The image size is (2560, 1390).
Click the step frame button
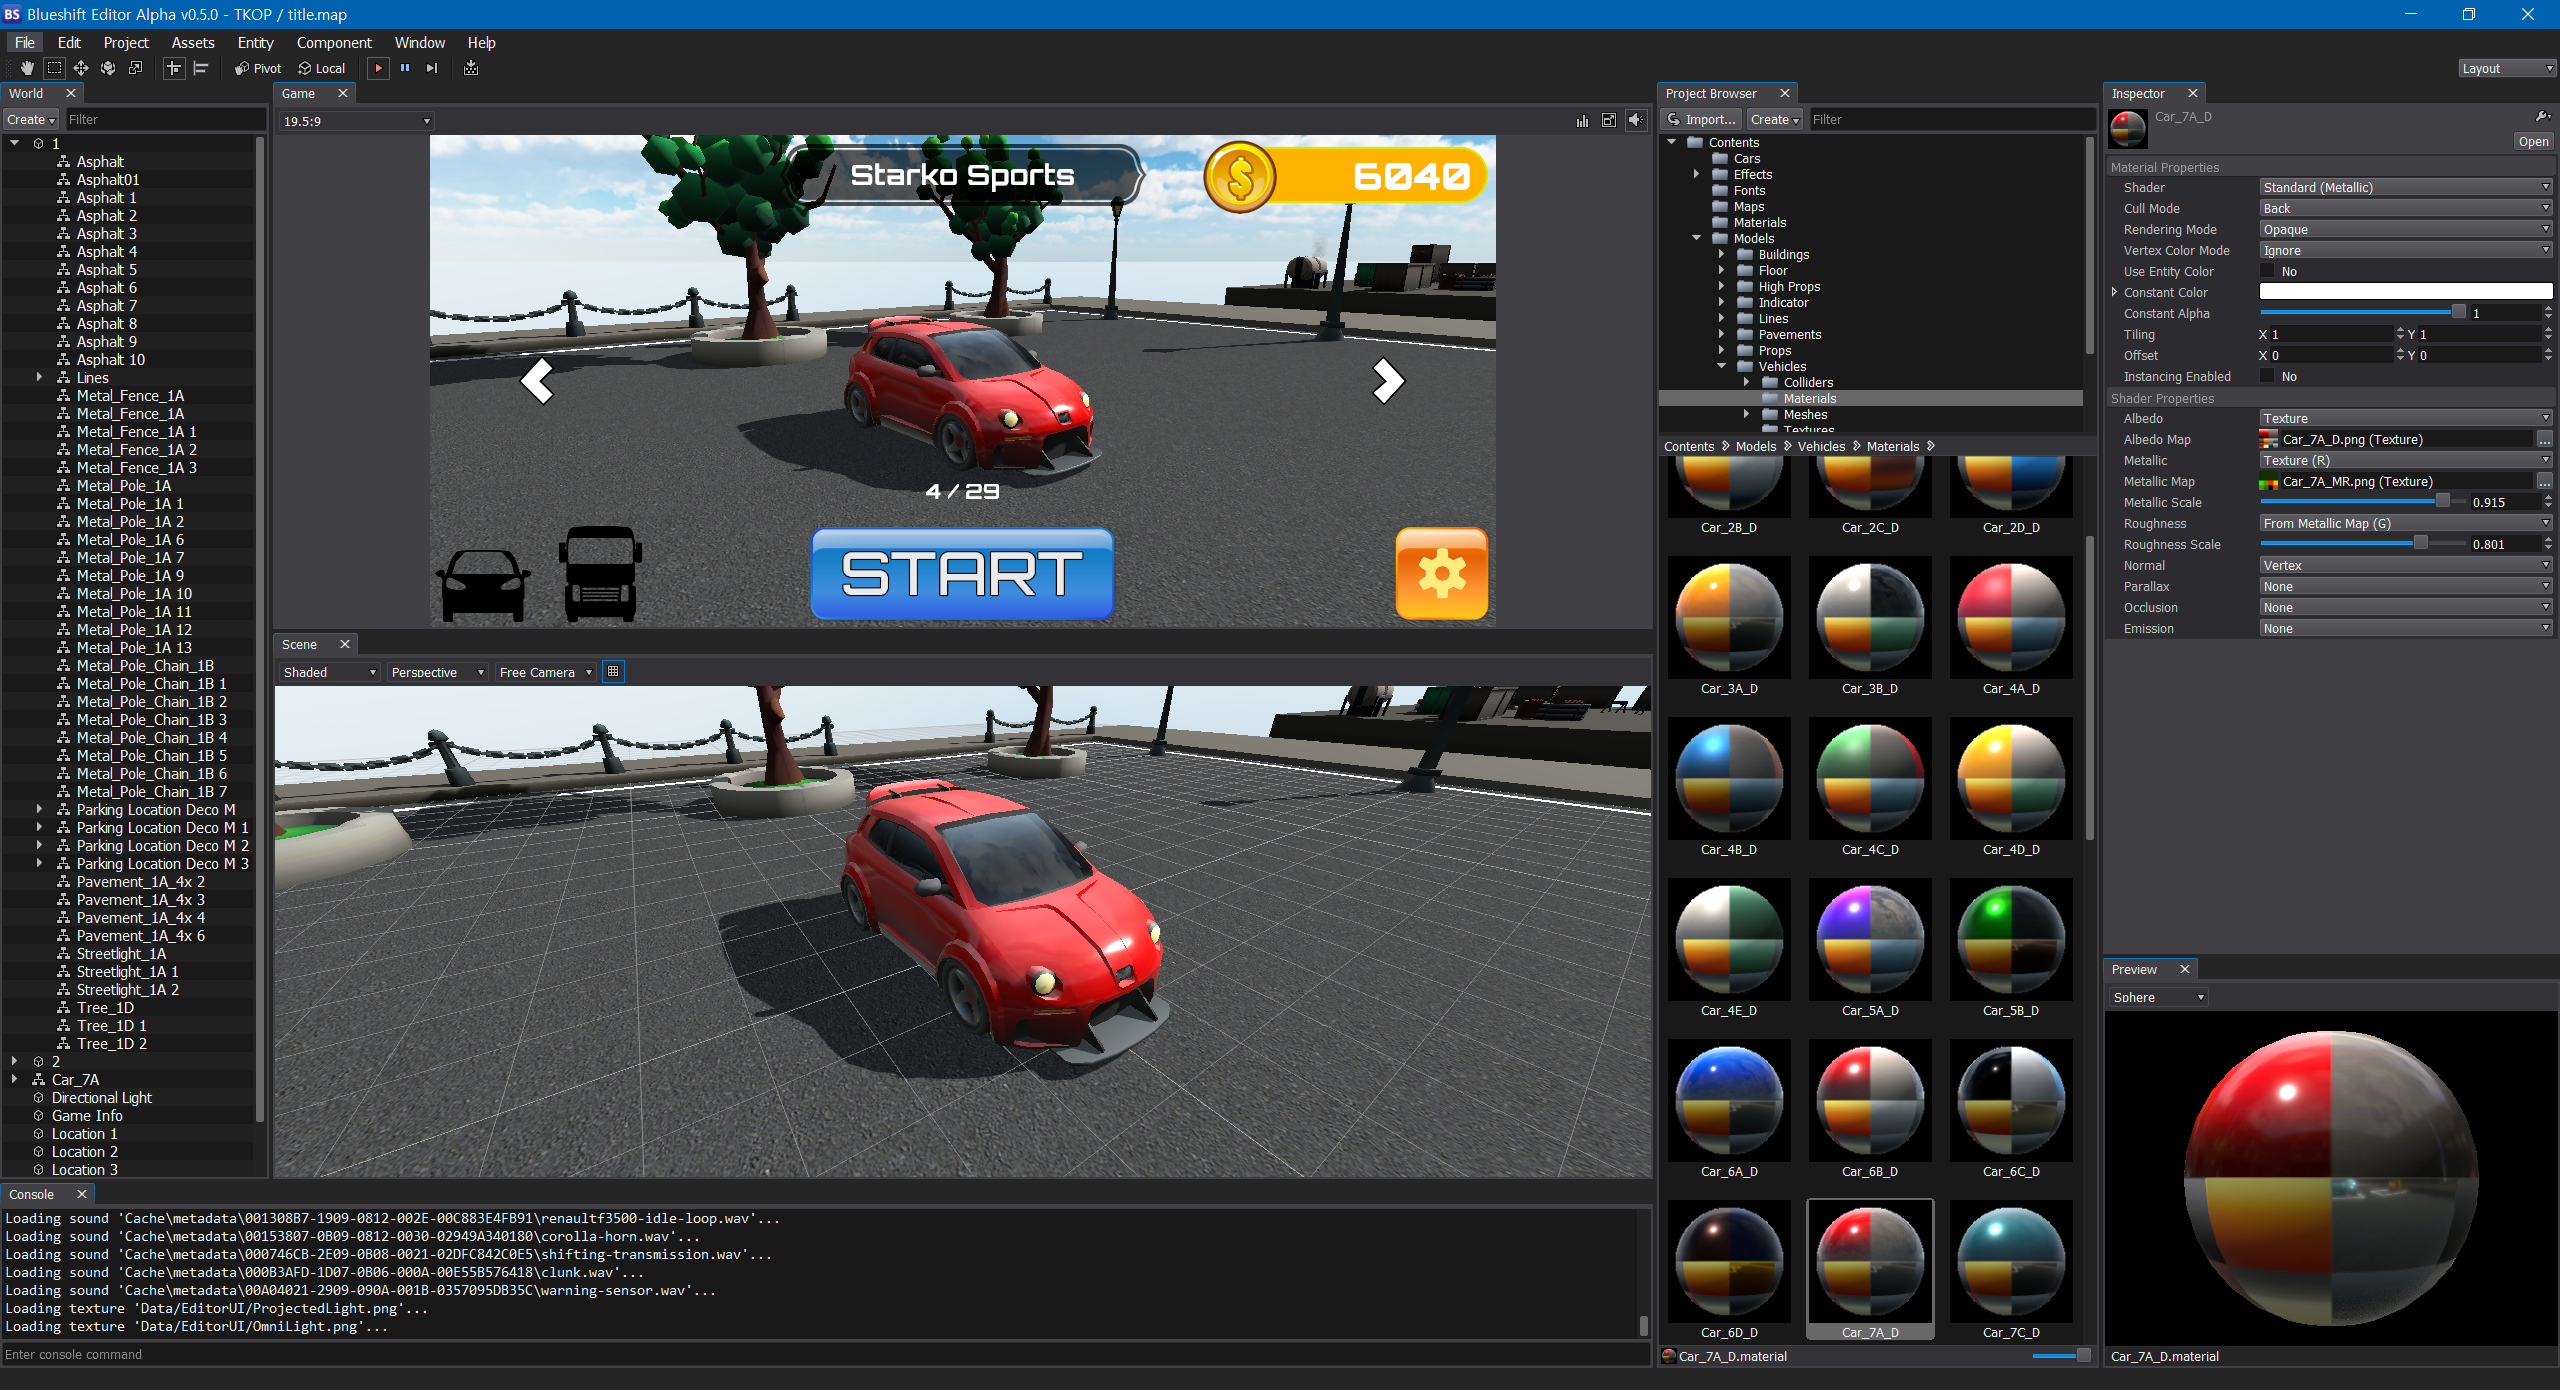(432, 68)
